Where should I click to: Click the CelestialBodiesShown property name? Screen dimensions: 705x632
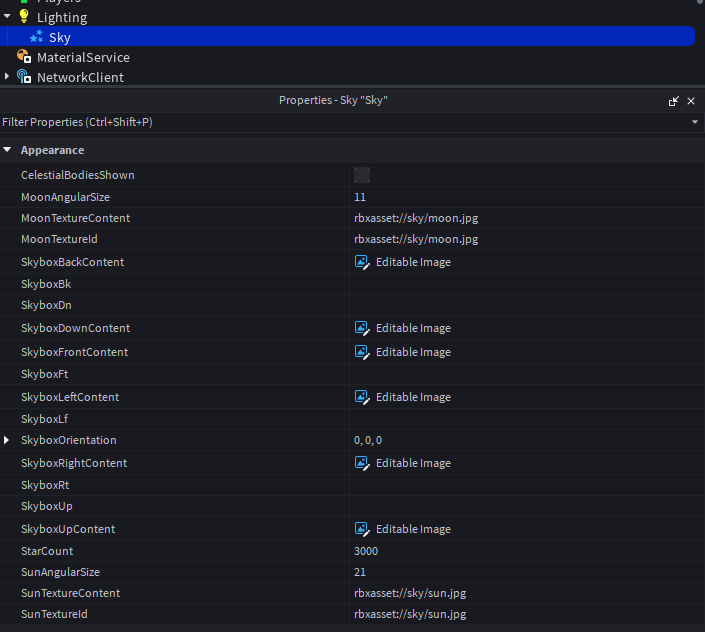pos(78,175)
